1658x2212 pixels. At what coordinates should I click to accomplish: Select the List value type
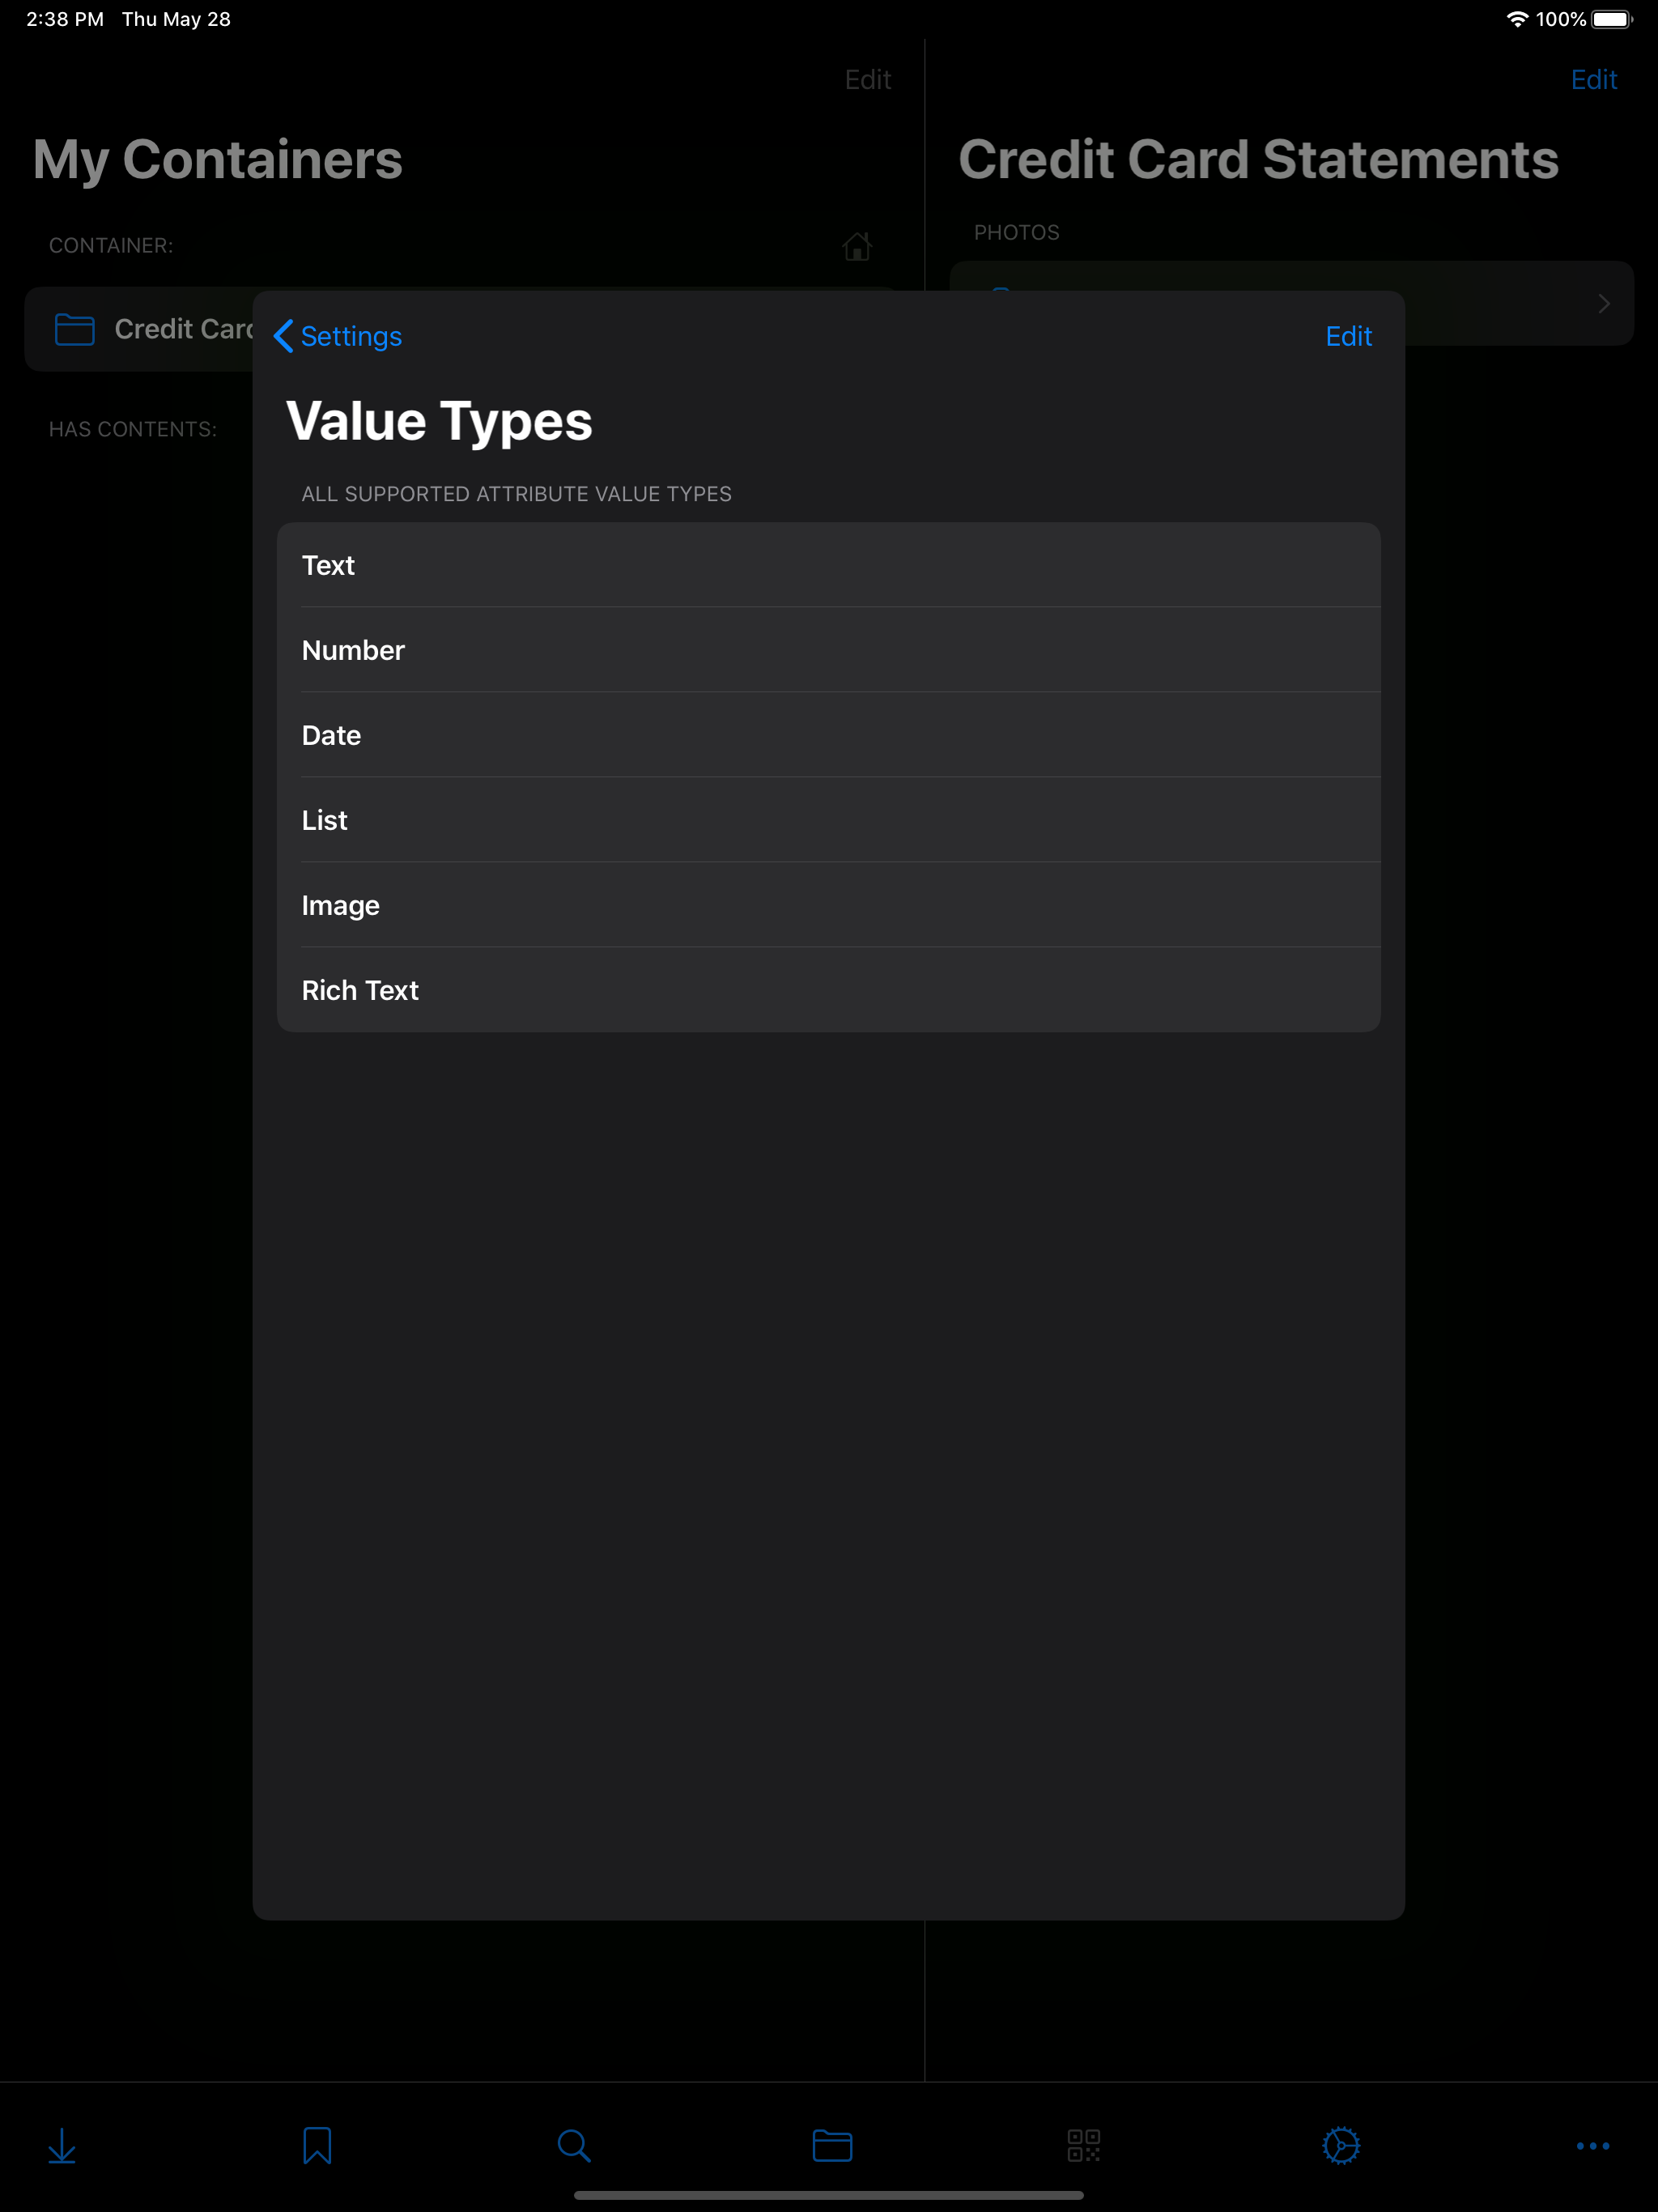pos(828,820)
